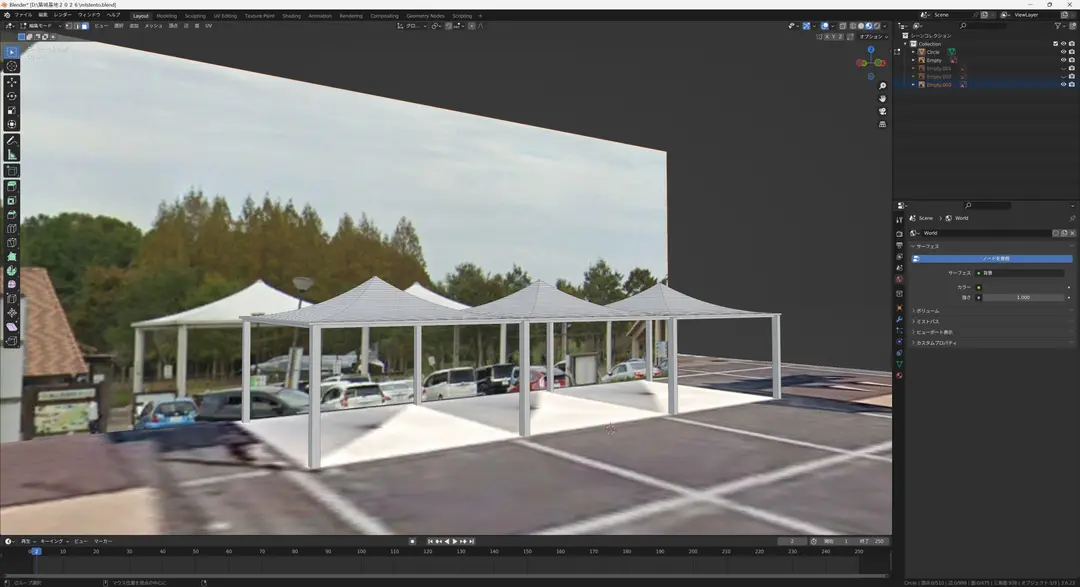Click the カラー color swatch field
This screenshot has height=587, width=1080.
pyautogui.click(x=1023, y=287)
